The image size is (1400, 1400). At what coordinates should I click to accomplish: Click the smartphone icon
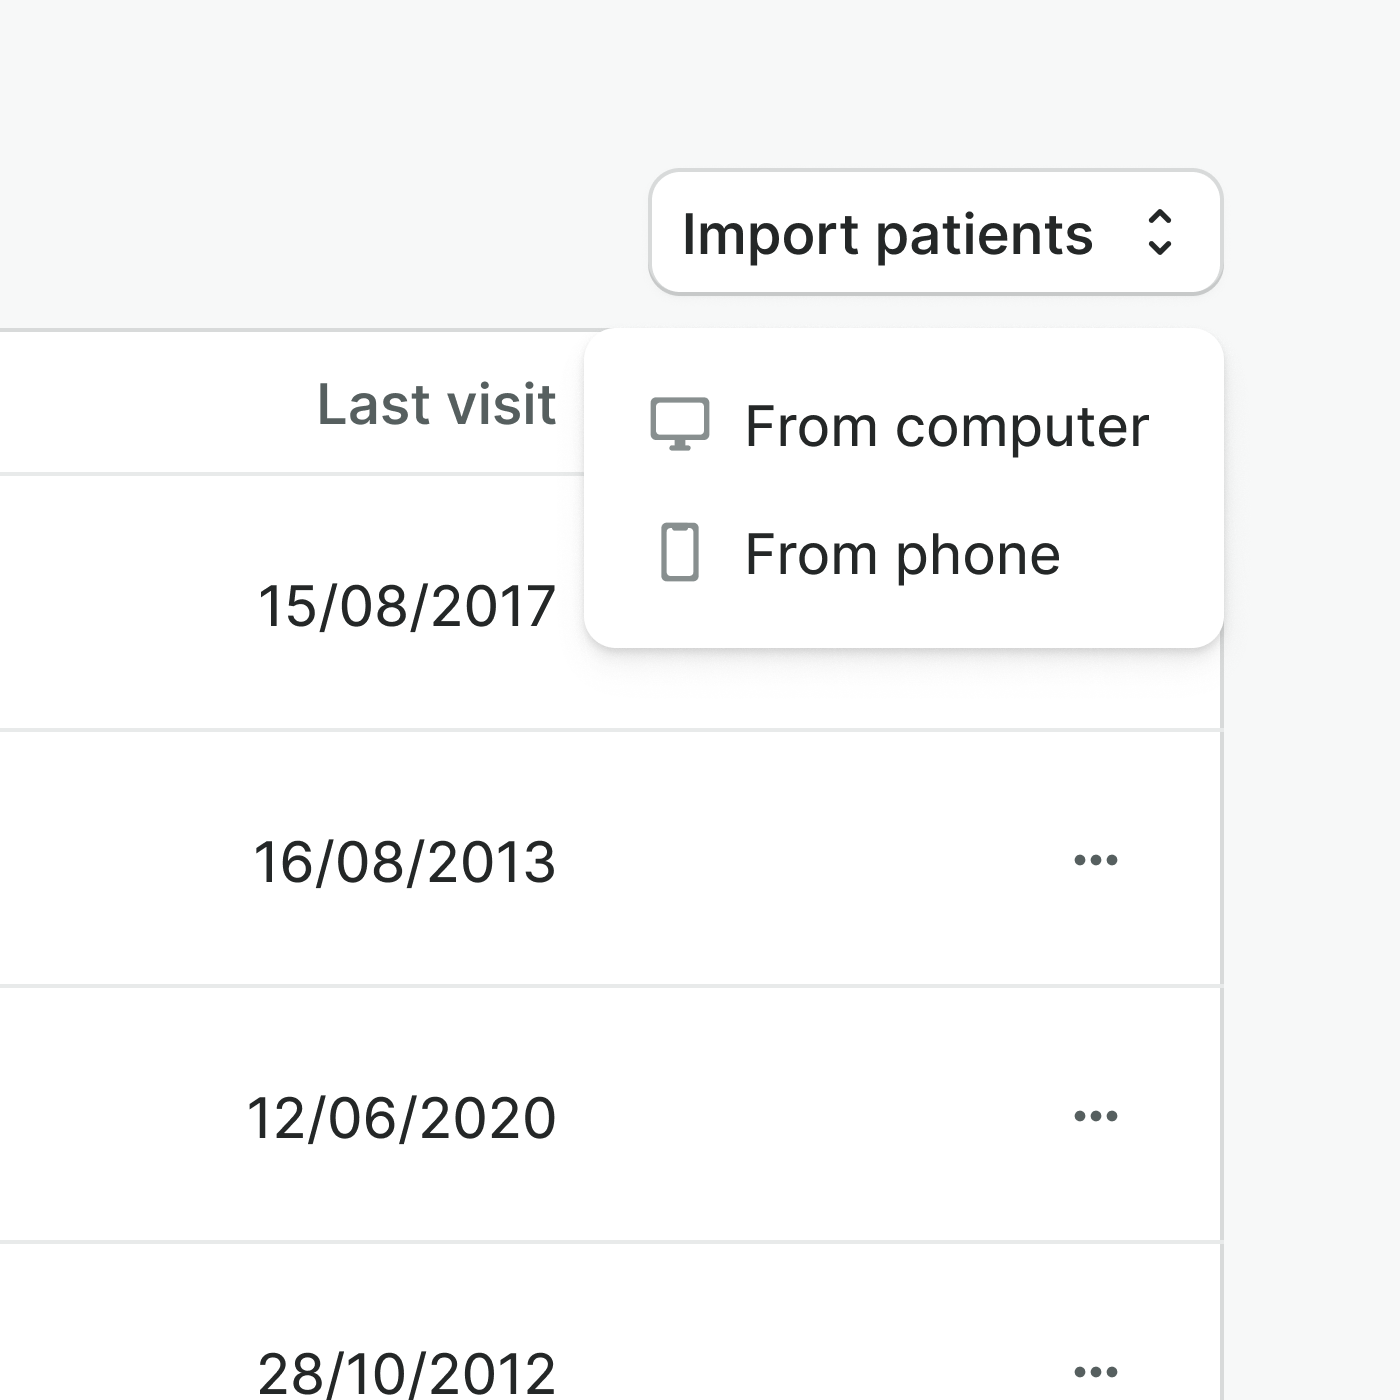click(680, 552)
